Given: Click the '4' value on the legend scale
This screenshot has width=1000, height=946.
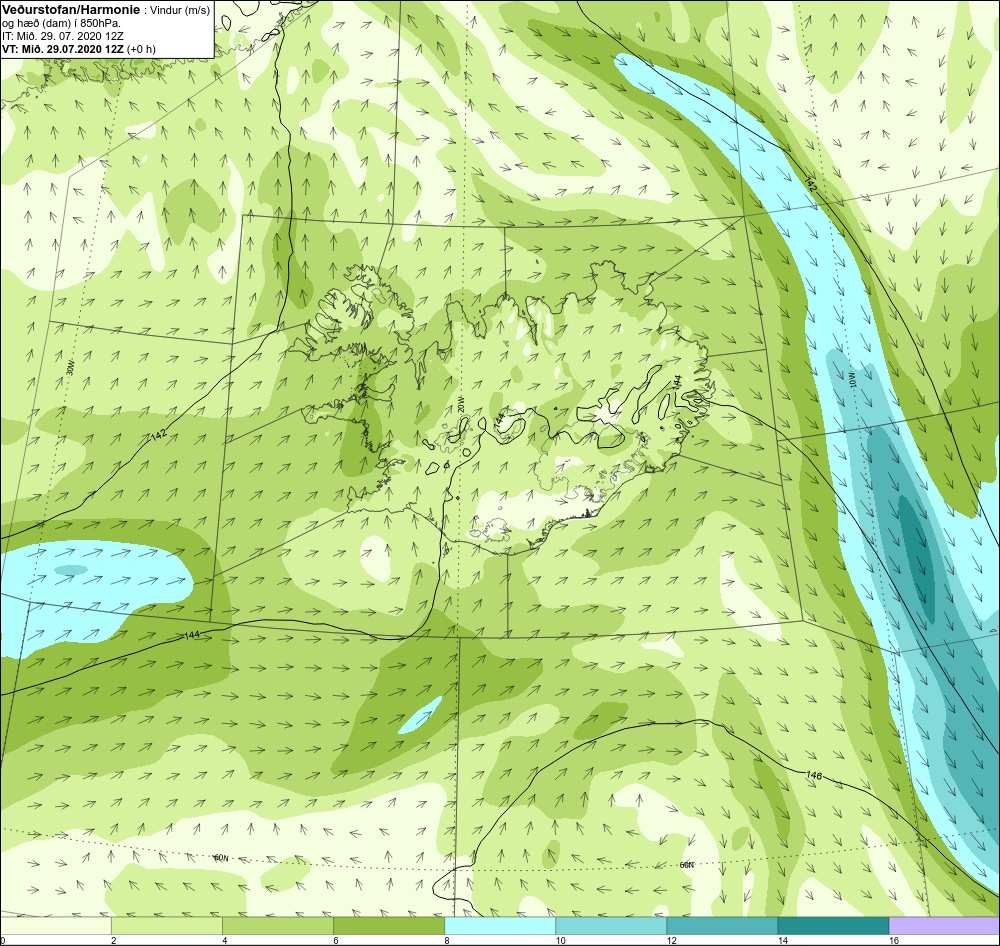Looking at the screenshot, I should coord(225,940).
